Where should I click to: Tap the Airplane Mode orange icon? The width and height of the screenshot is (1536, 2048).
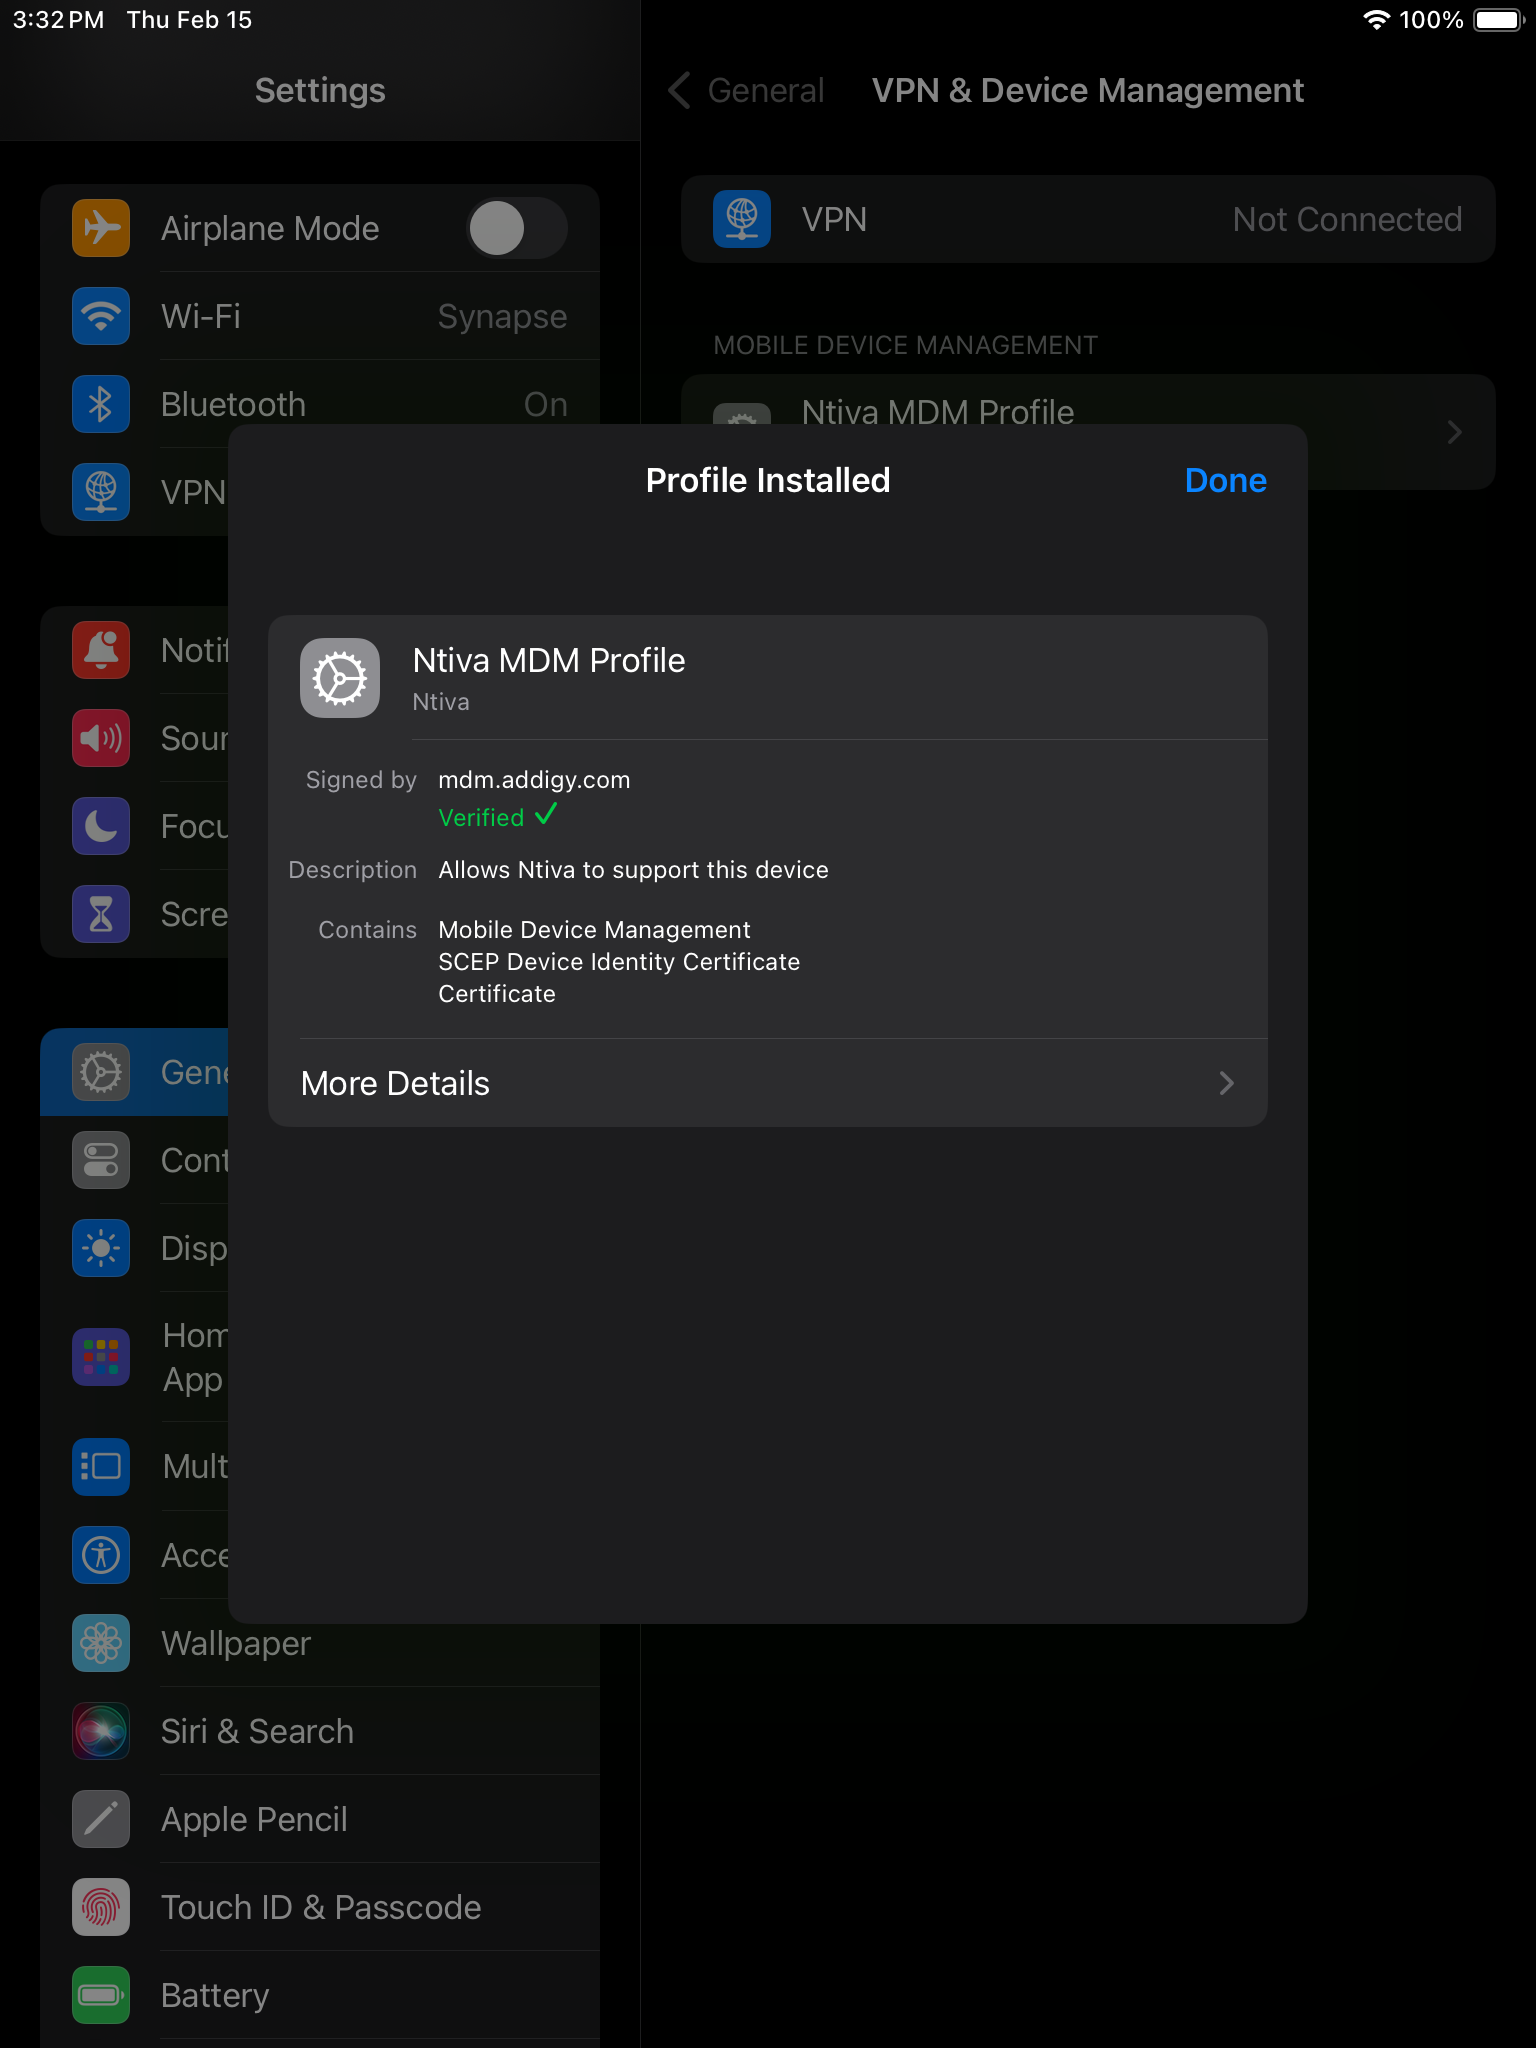[x=101, y=228]
